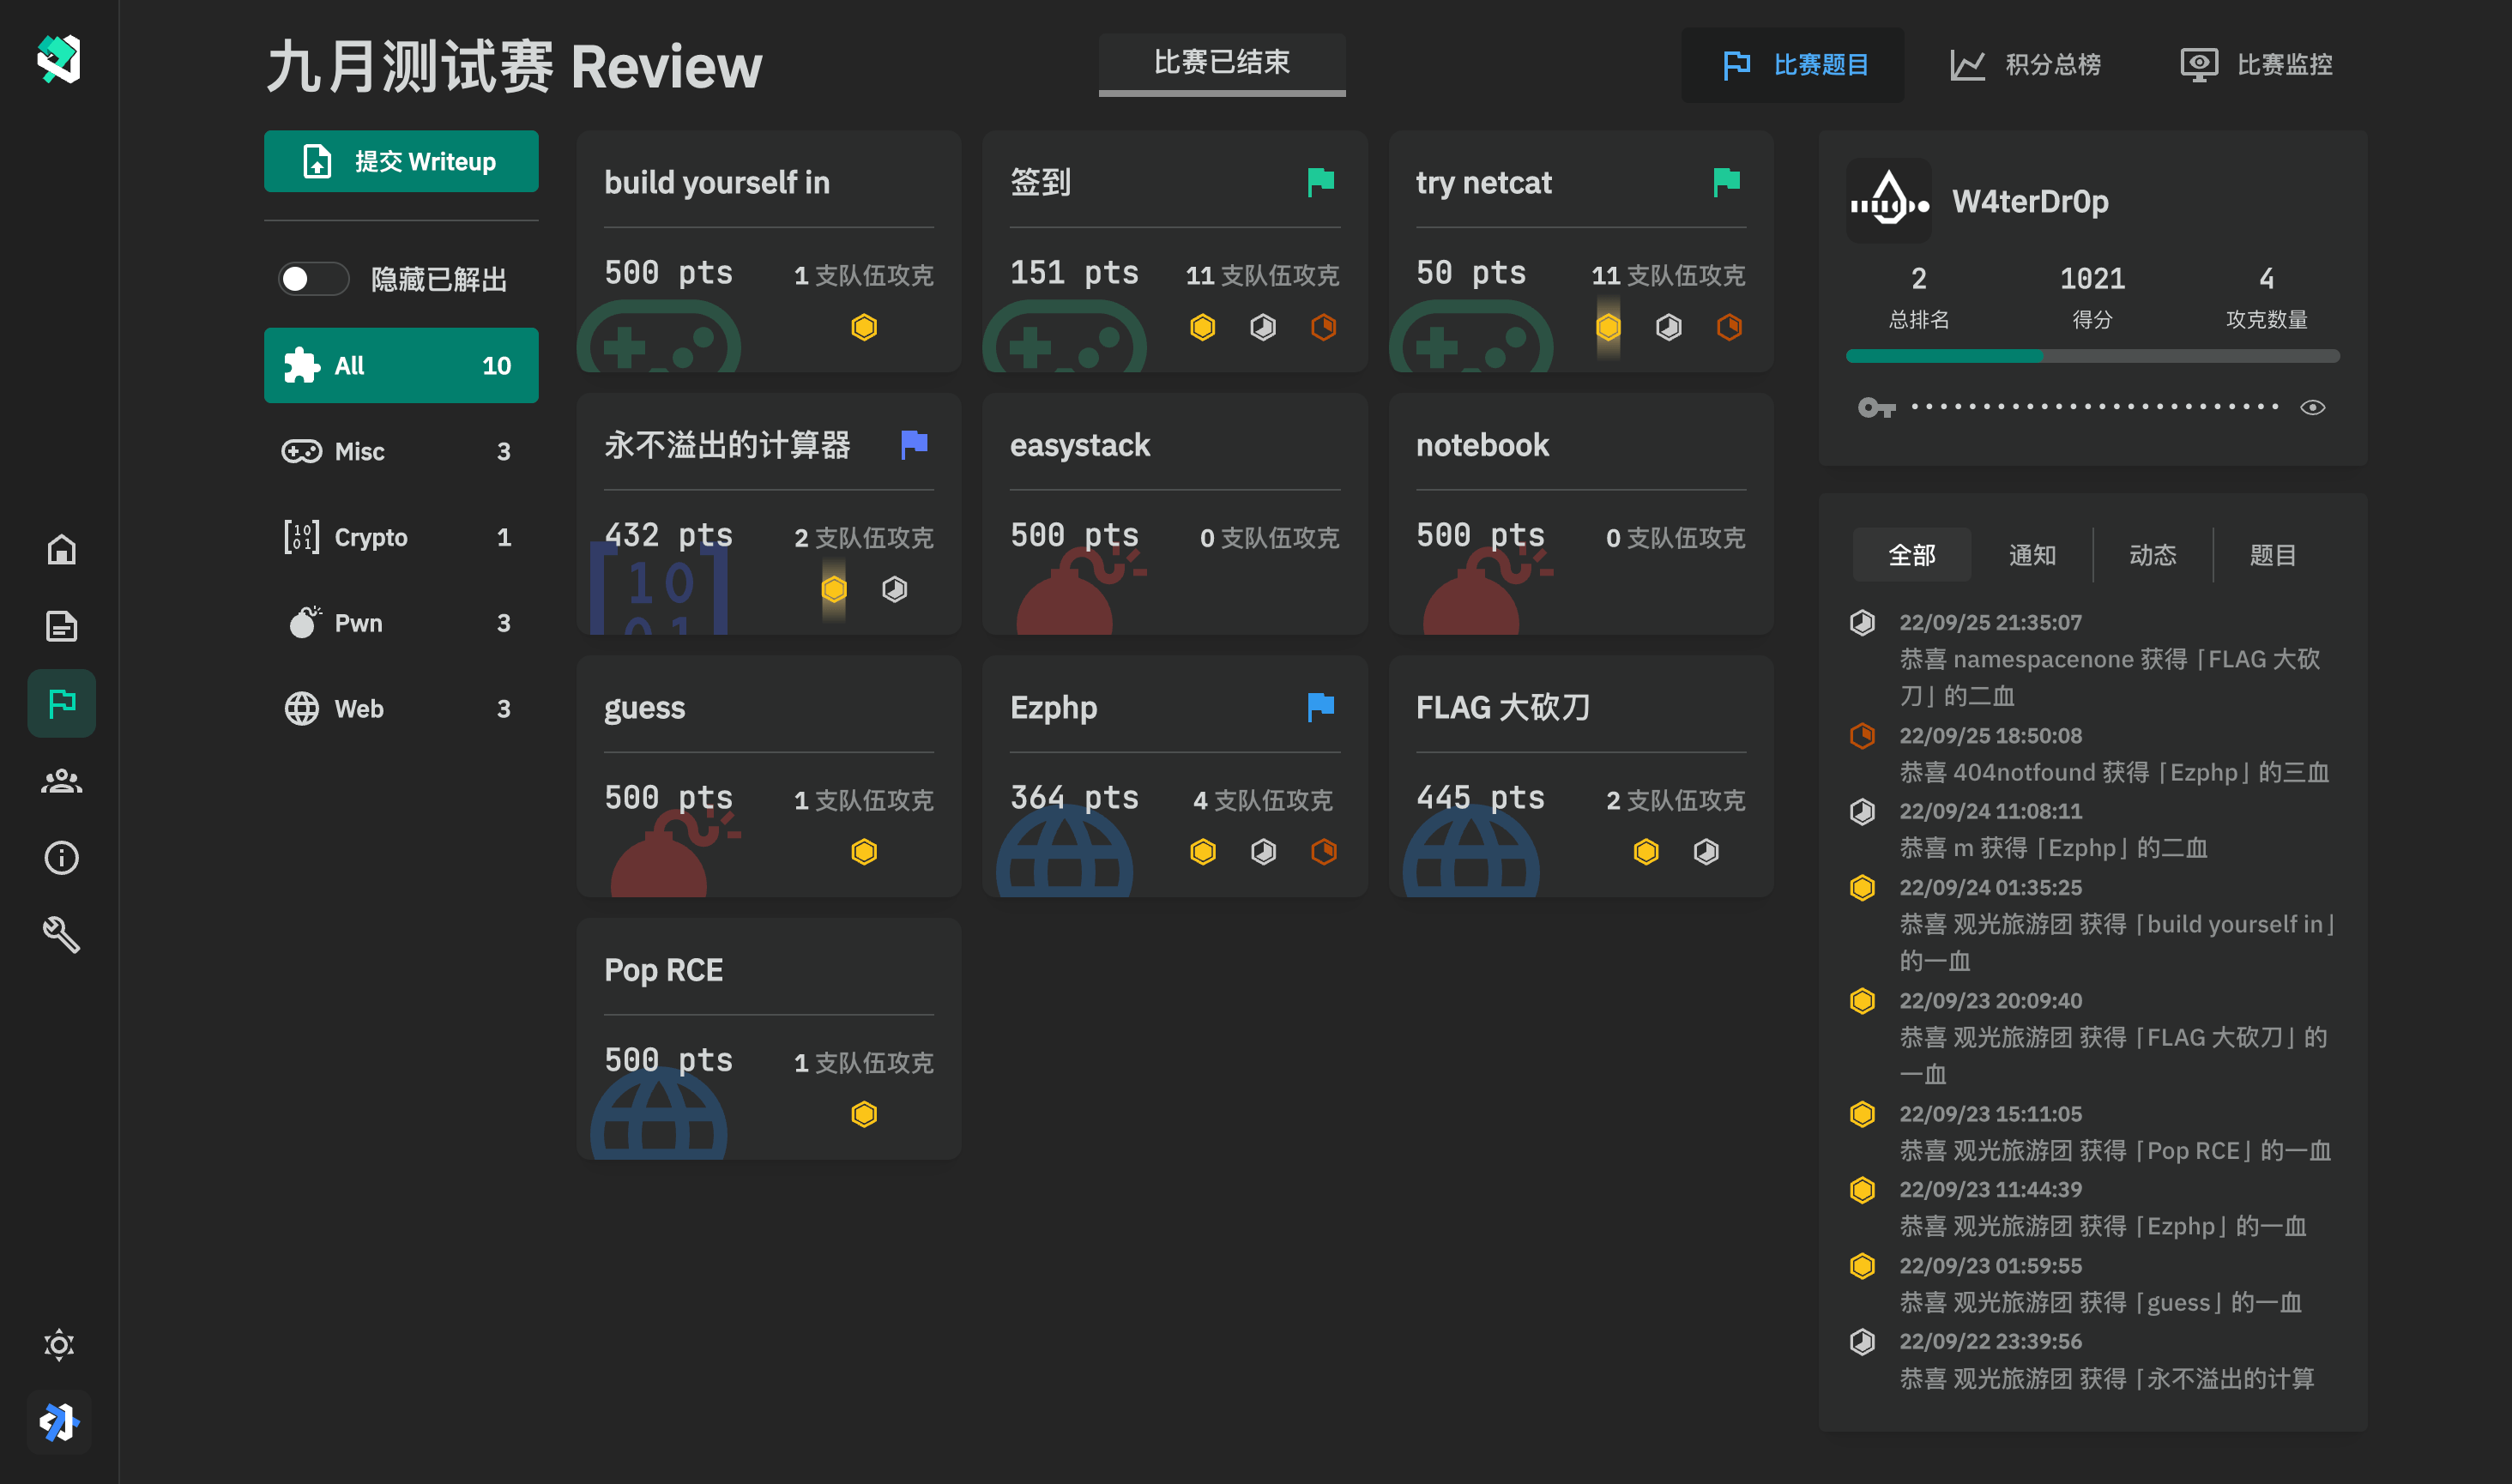Click the team score progress bar
Image resolution: width=2512 pixels, height=1484 pixels.
[2092, 356]
